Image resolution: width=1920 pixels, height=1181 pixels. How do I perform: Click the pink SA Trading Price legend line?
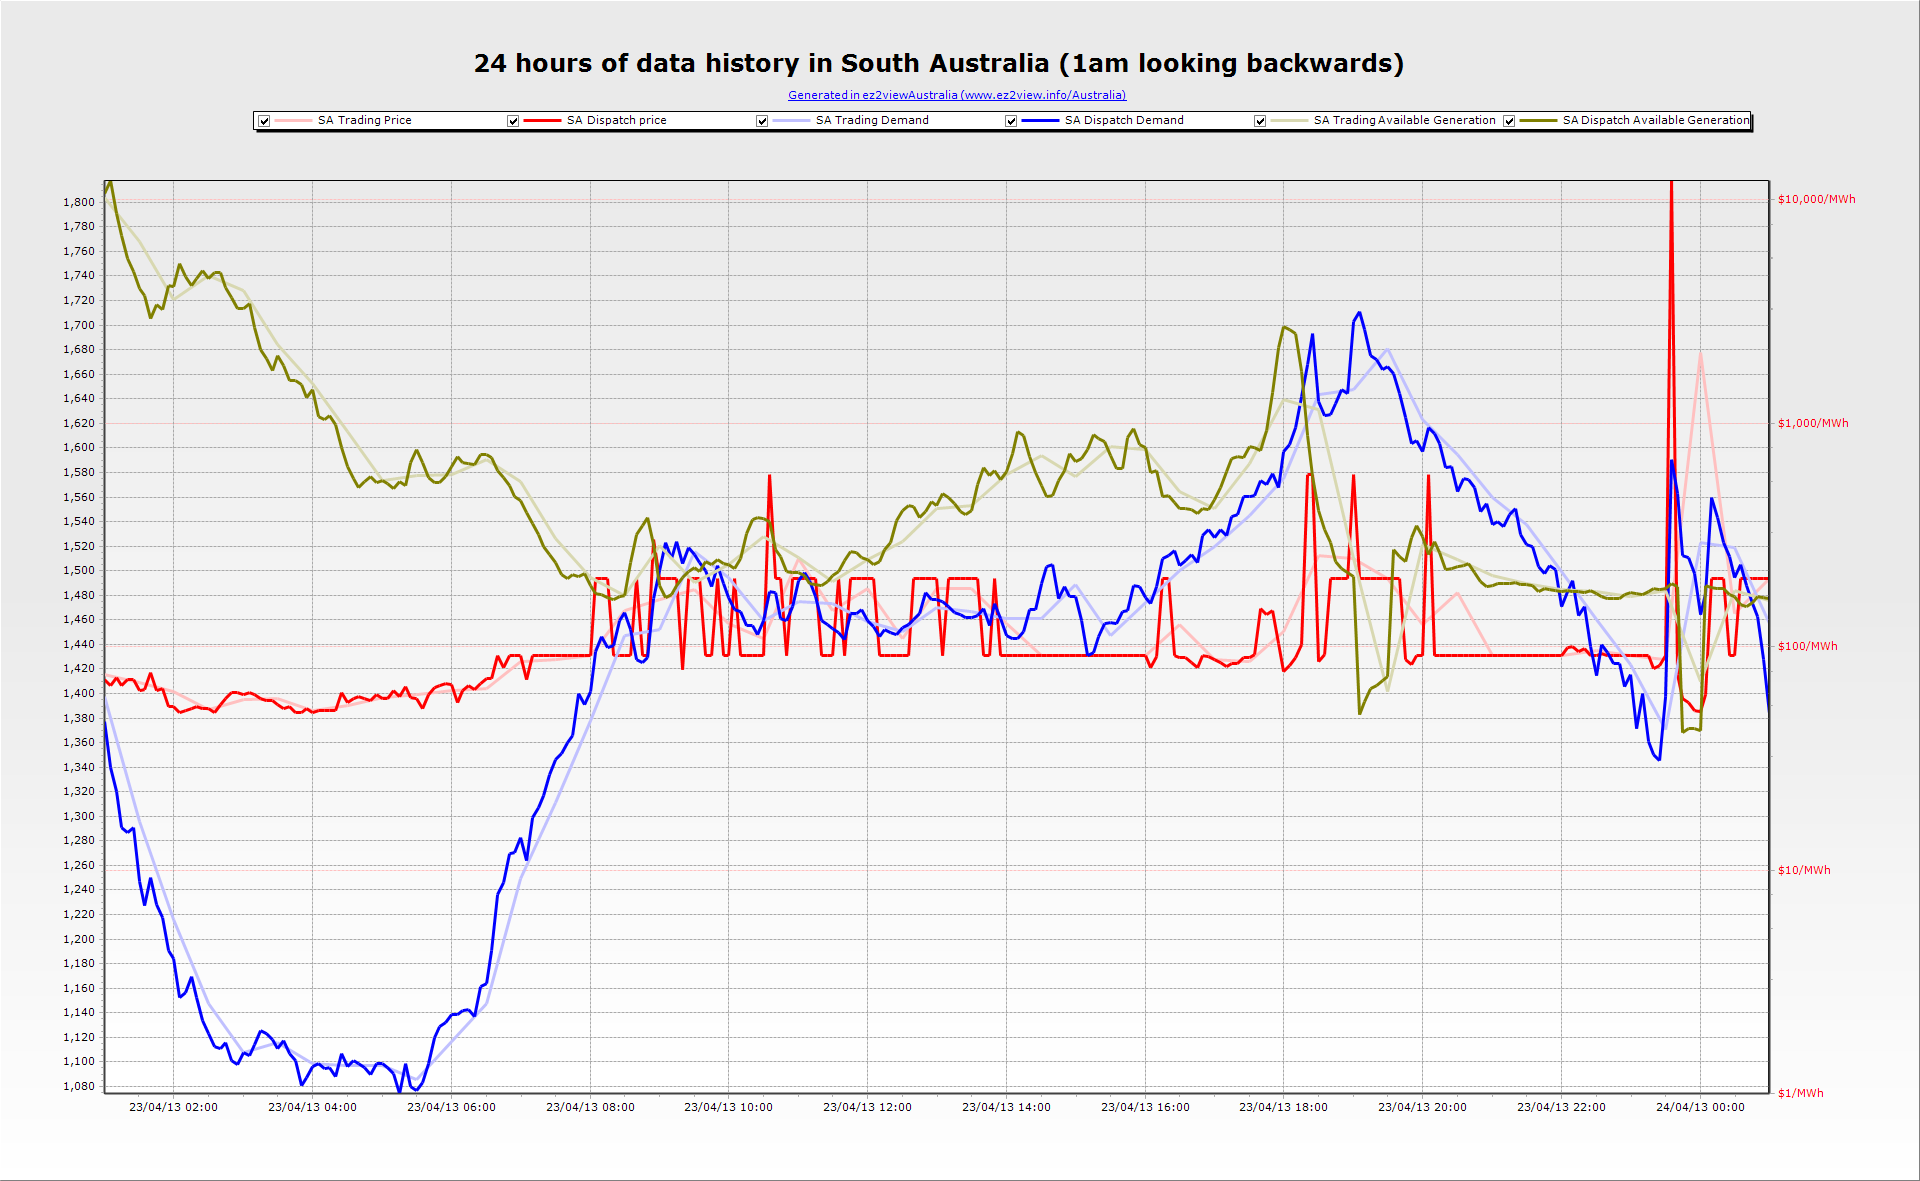pyautogui.click(x=293, y=121)
